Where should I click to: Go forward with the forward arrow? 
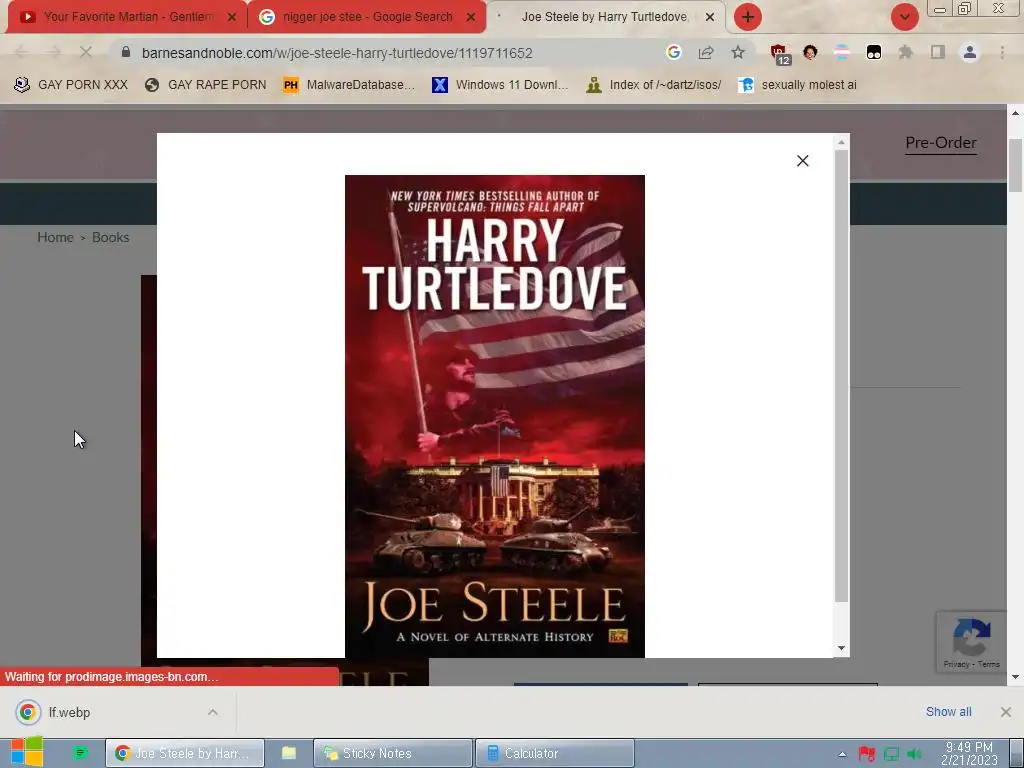click(x=54, y=52)
